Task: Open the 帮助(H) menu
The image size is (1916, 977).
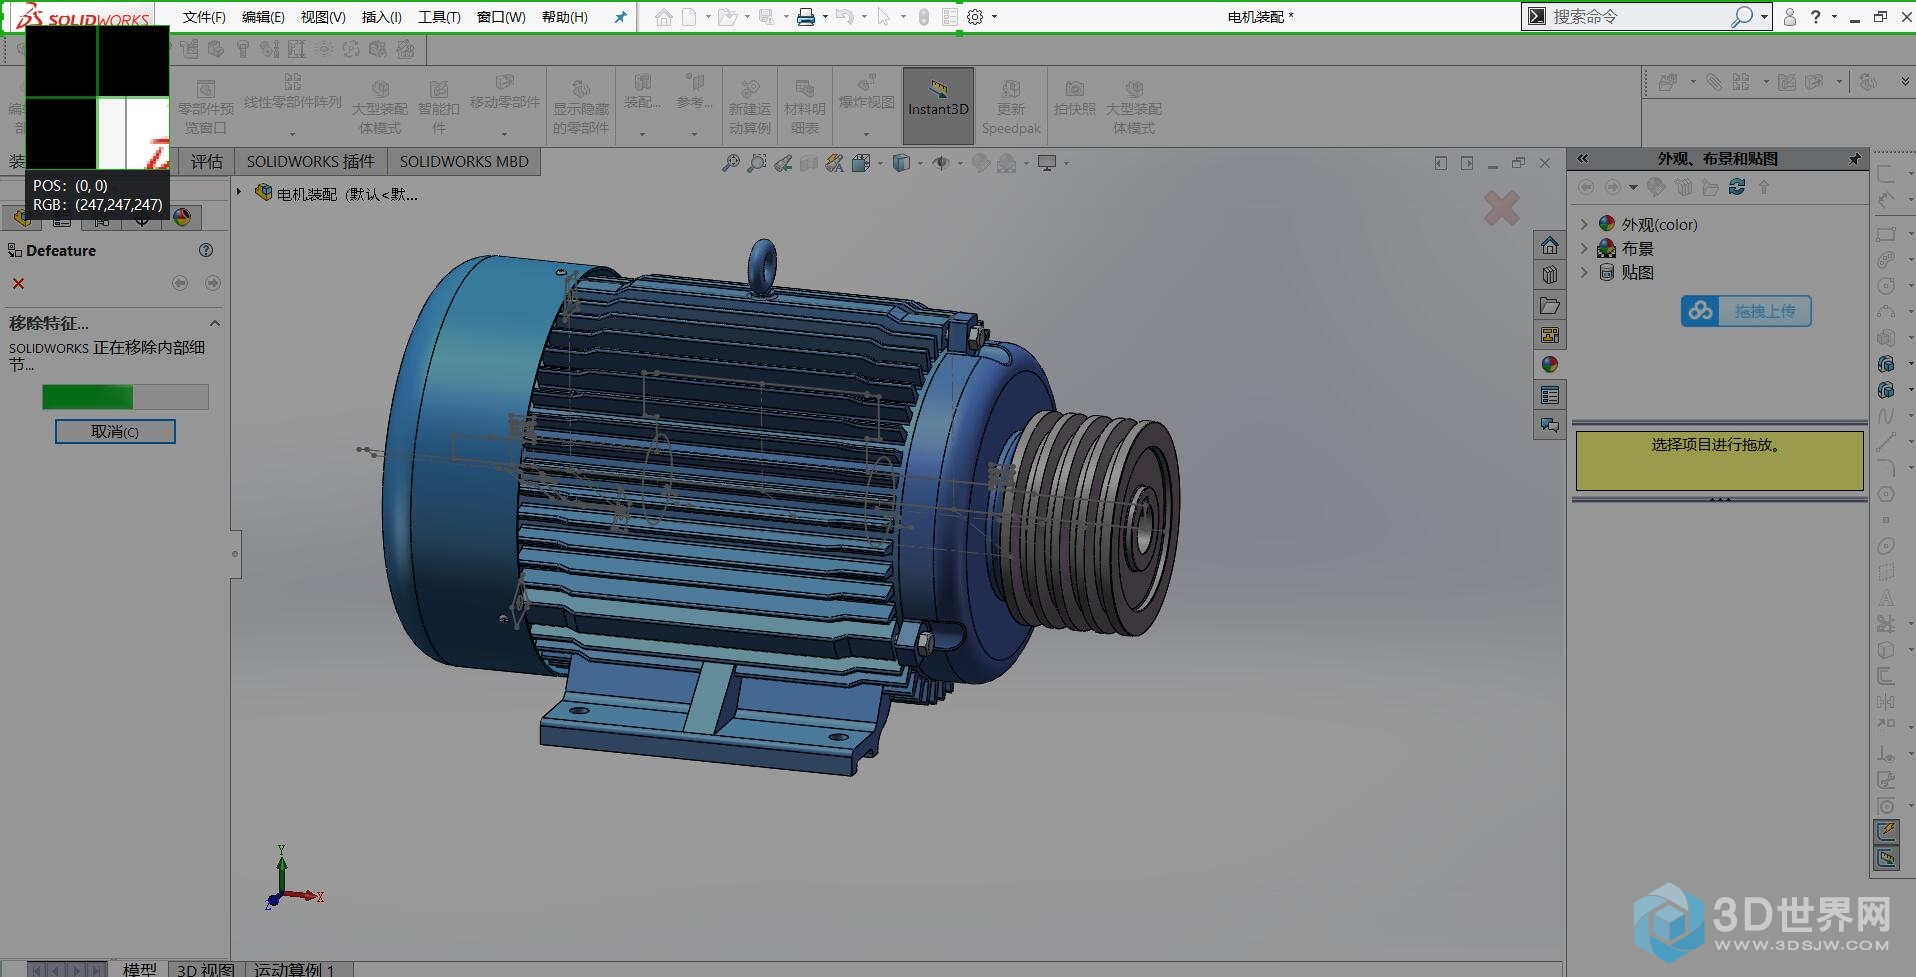Action: pyautogui.click(x=565, y=17)
